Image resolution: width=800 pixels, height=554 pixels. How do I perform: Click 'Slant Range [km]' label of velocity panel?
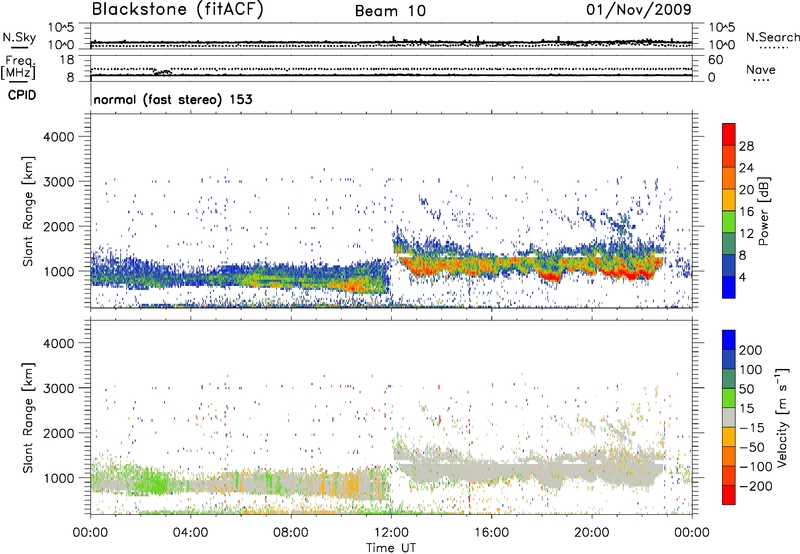28,418
